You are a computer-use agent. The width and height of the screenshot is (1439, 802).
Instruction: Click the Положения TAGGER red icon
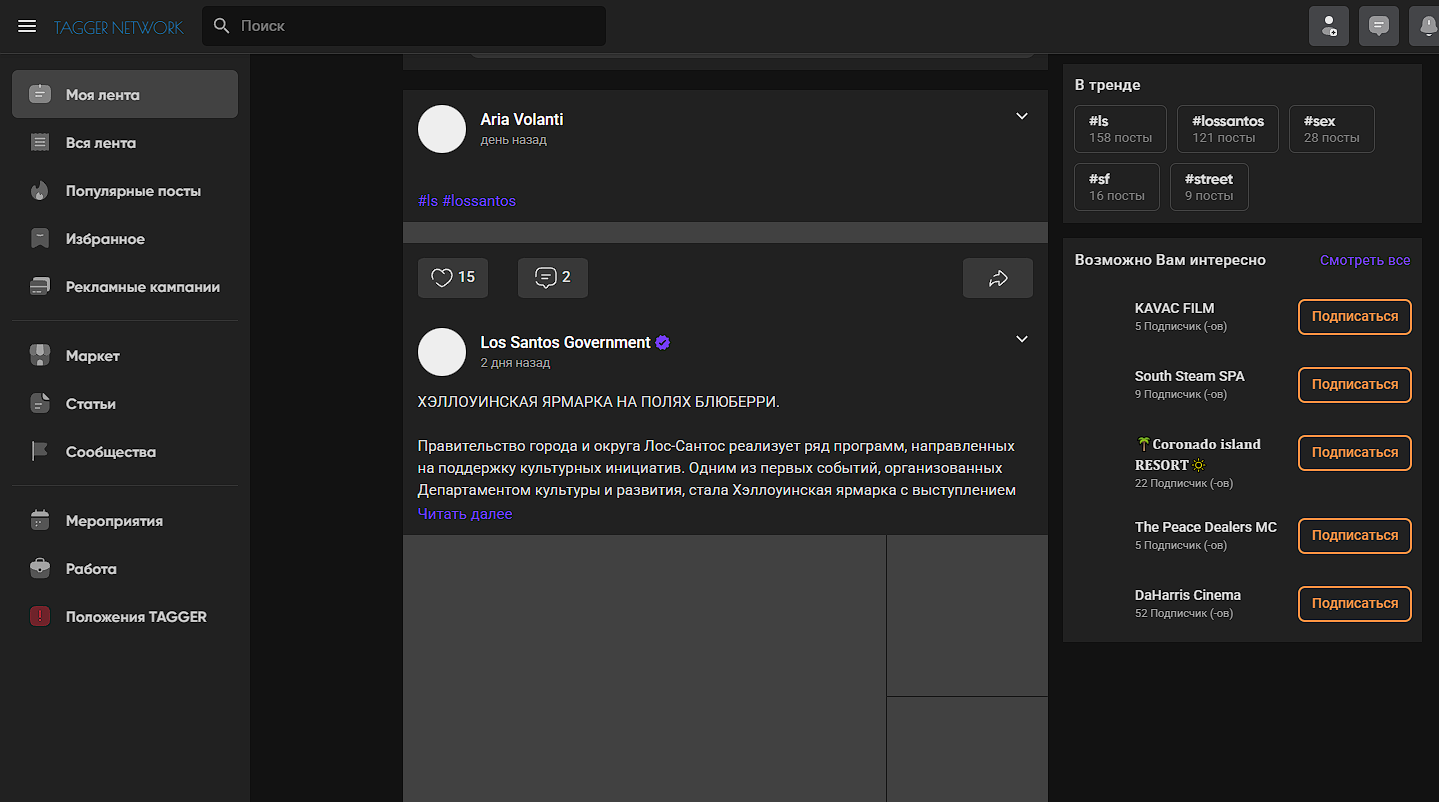40,617
